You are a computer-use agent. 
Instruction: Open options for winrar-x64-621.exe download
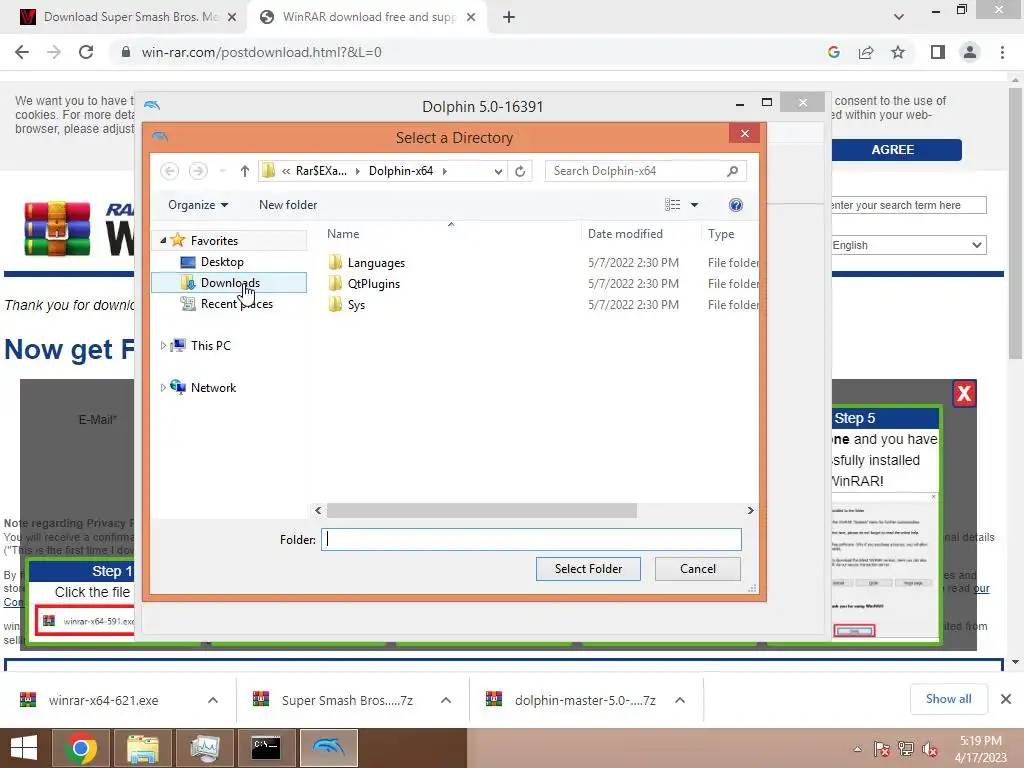213,700
